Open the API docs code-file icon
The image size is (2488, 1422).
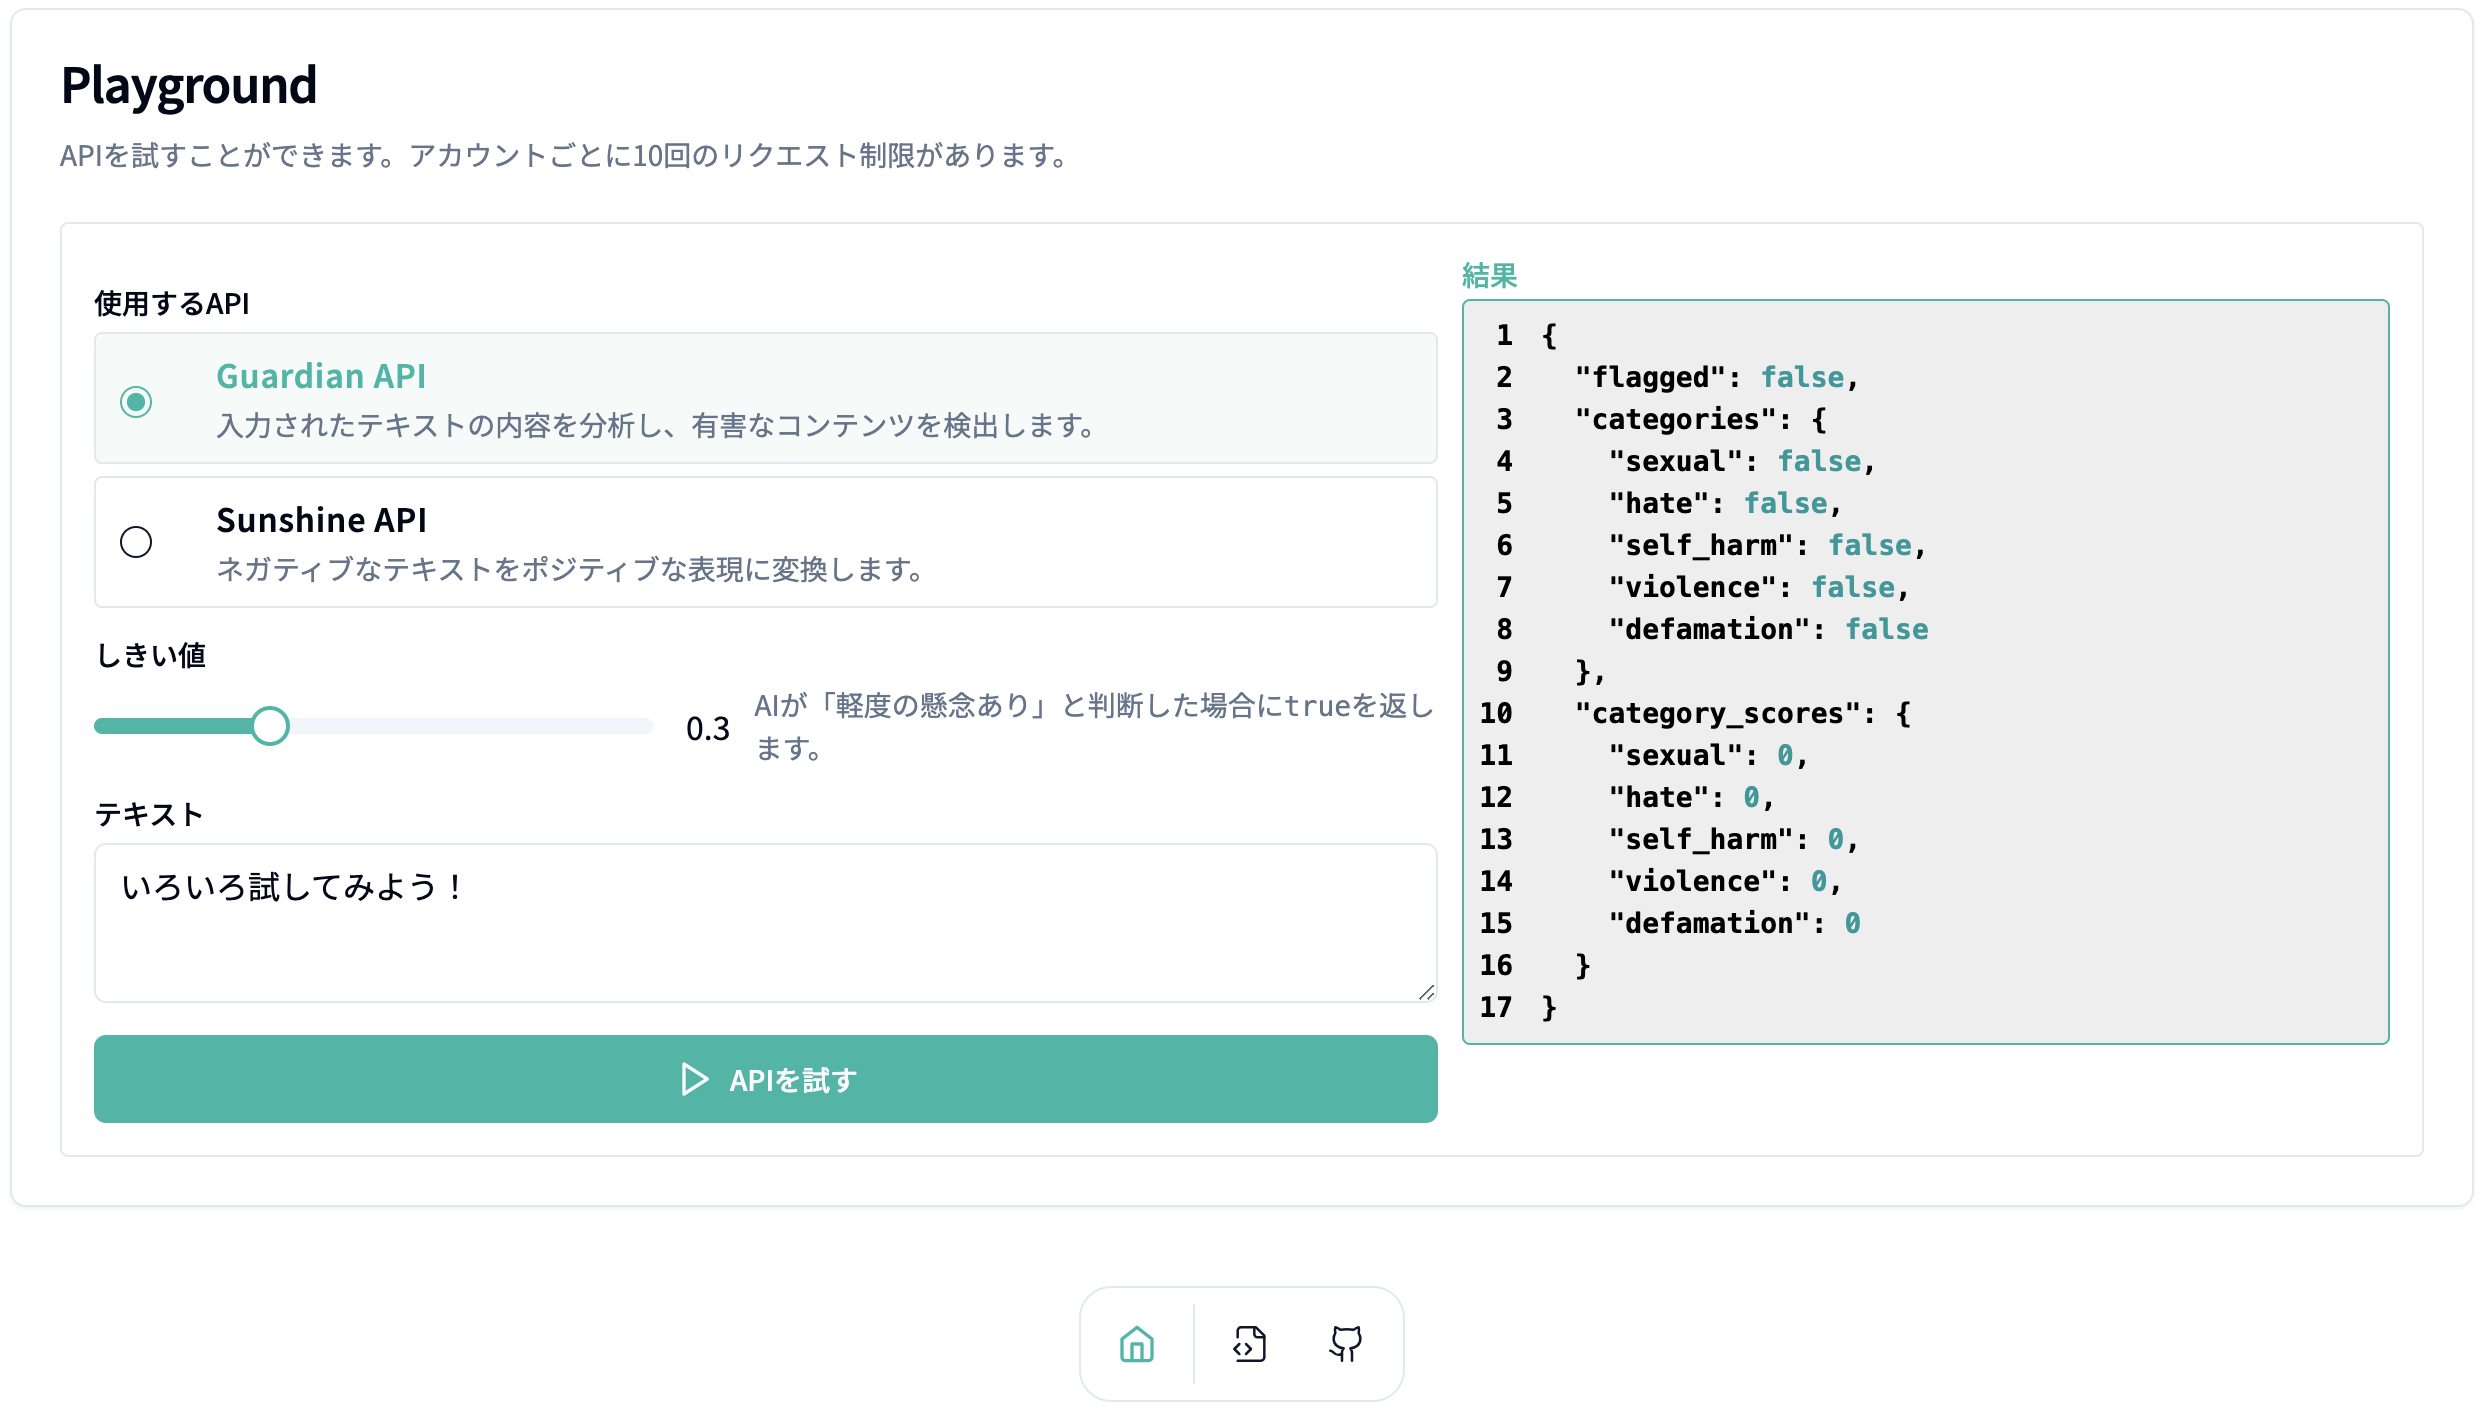coord(1249,1344)
